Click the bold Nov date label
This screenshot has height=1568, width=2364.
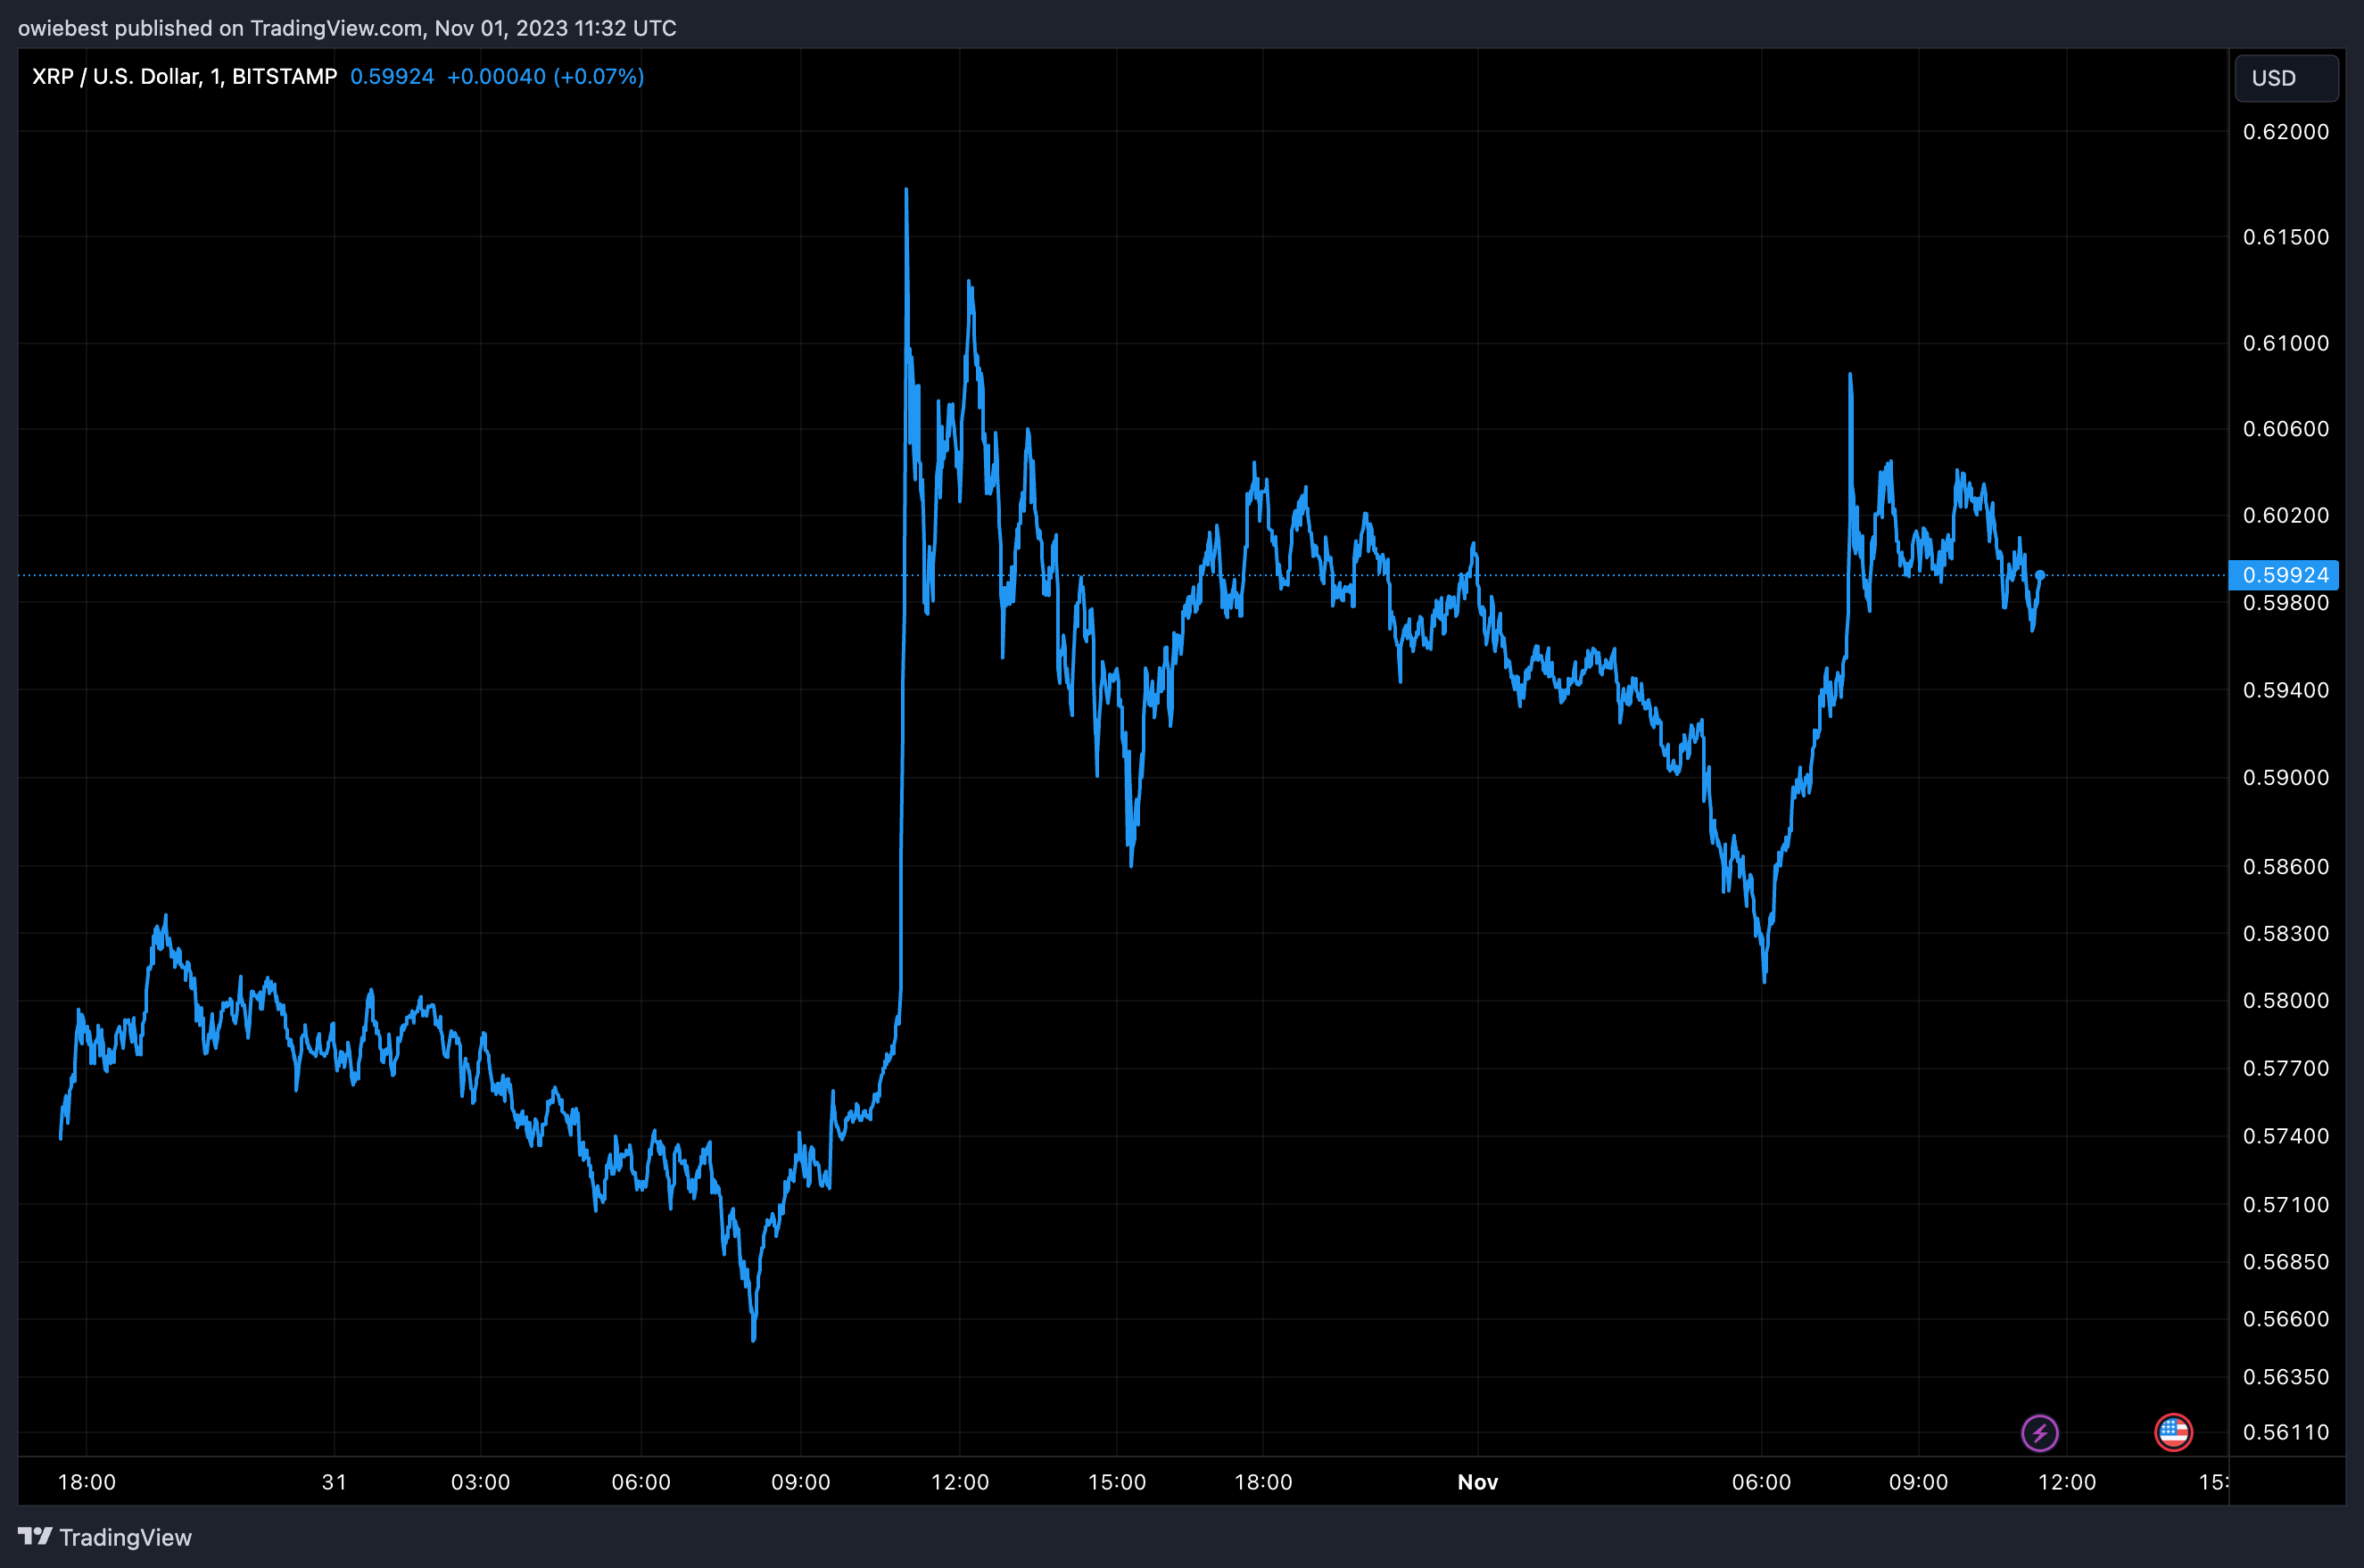point(1477,1482)
